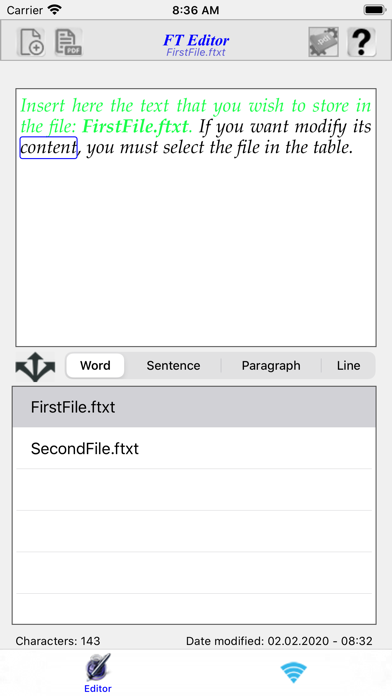
Task: Open PDF settings puzzle-gear icon
Action: (324, 42)
